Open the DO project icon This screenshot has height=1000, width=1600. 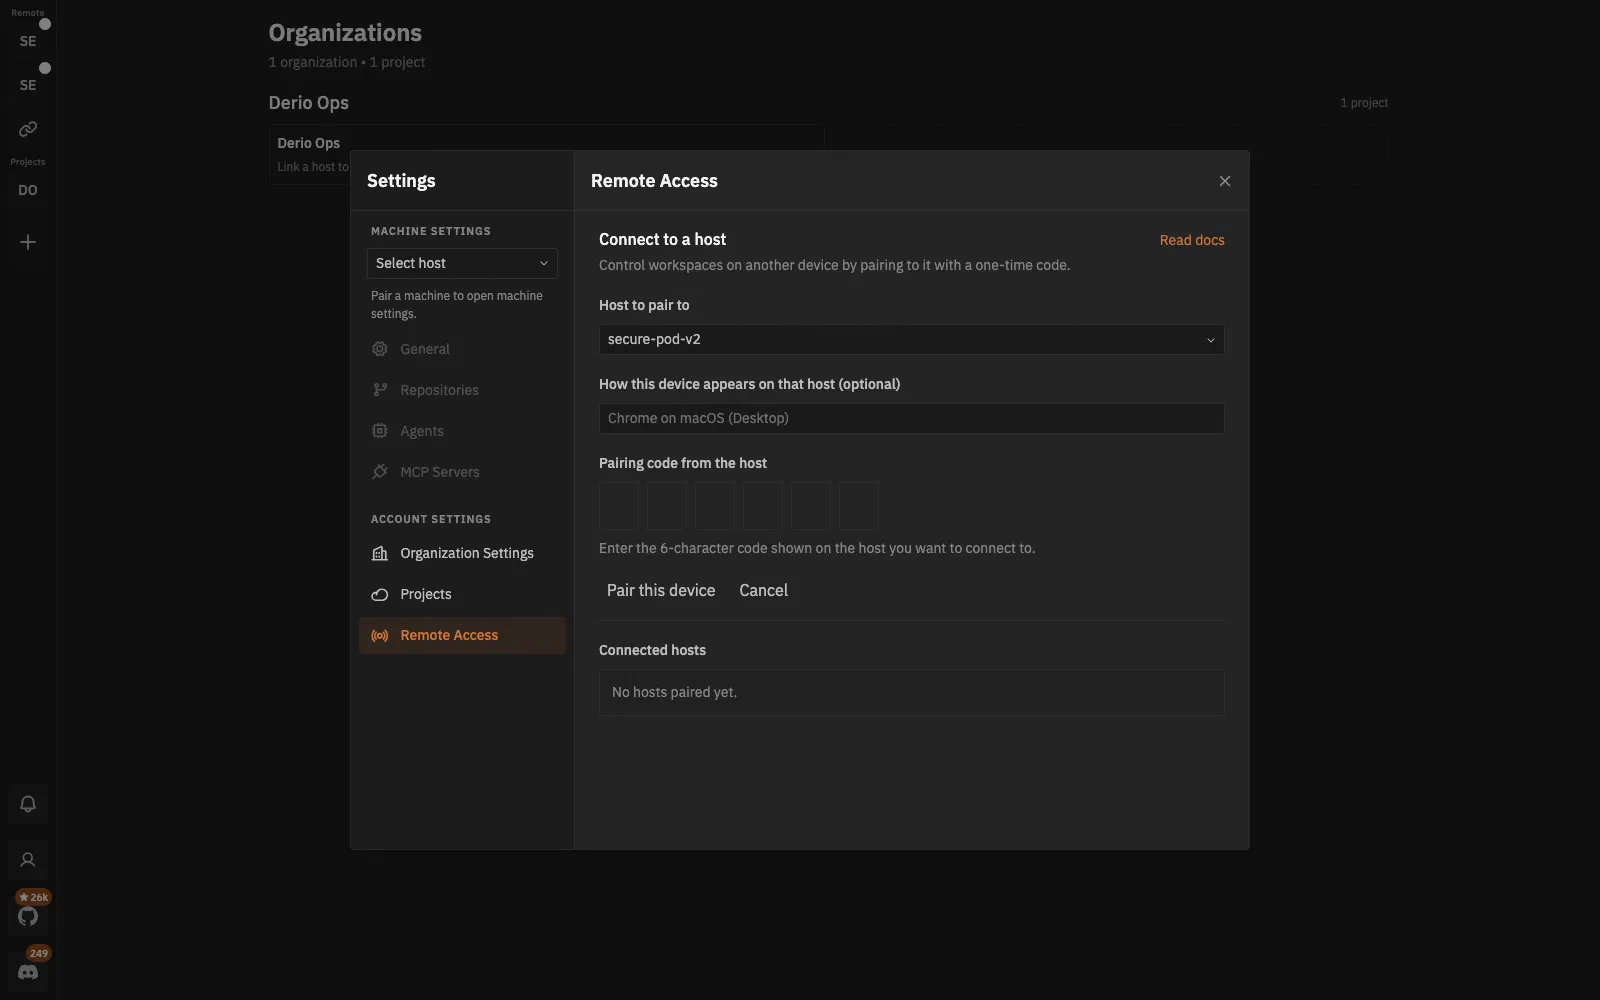(28, 190)
